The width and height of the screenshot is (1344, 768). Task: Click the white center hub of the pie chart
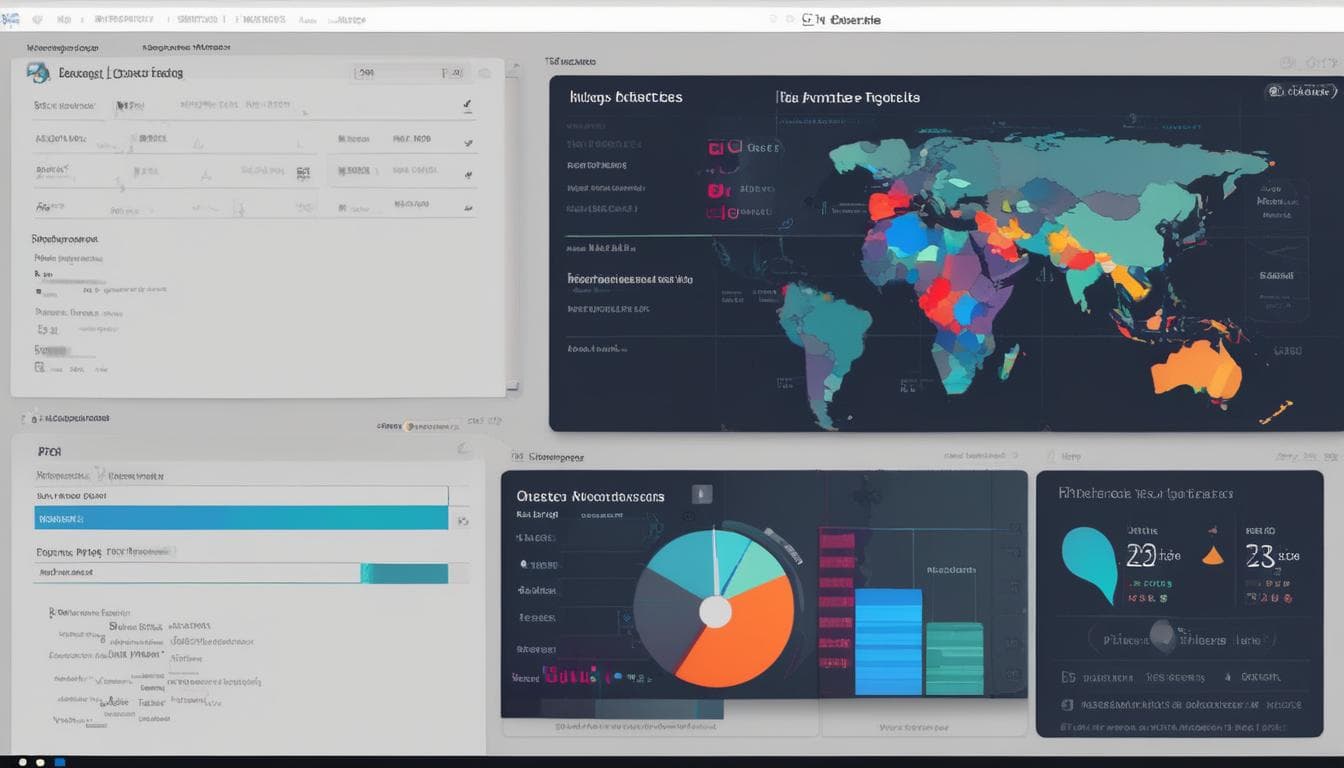pos(715,612)
